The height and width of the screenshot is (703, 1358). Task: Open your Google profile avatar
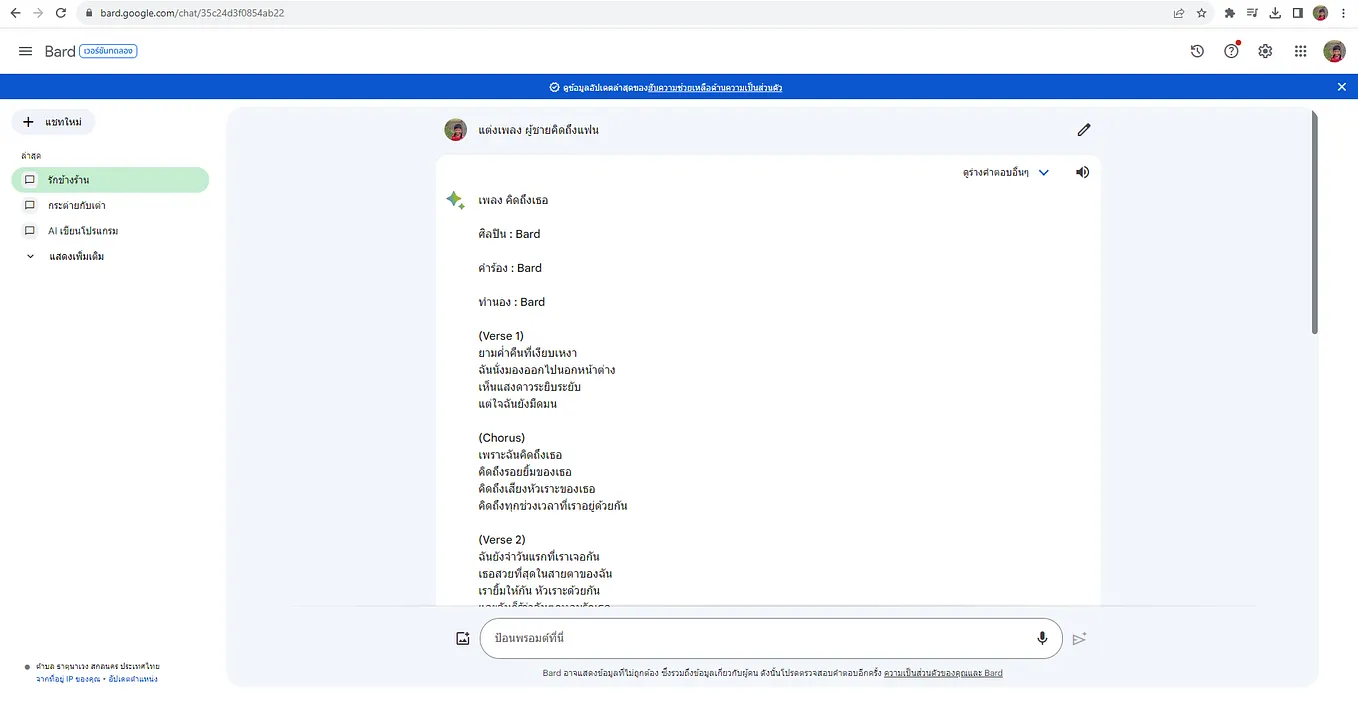coord(1334,50)
